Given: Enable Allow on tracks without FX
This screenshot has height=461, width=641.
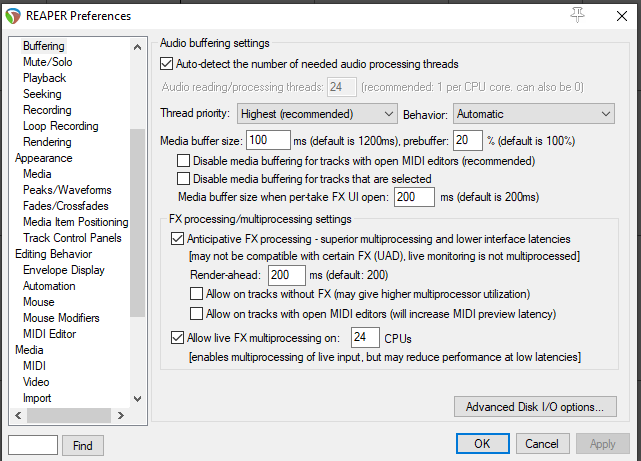Looking at the screenshot, I should coord(196,294).
